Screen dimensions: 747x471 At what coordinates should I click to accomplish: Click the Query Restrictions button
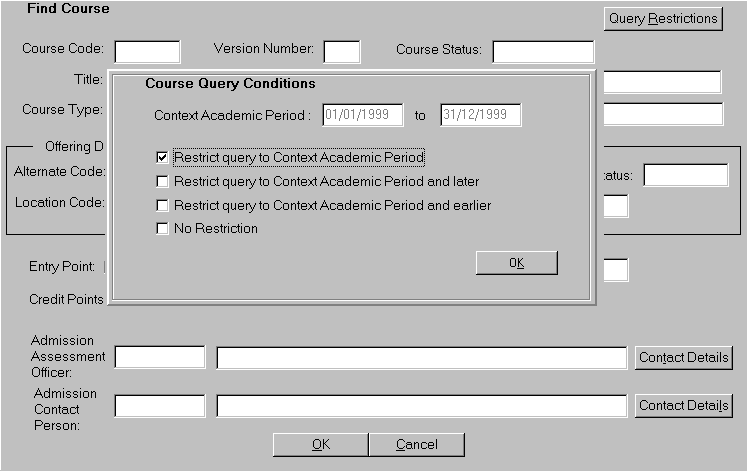(x=663, y=19)
